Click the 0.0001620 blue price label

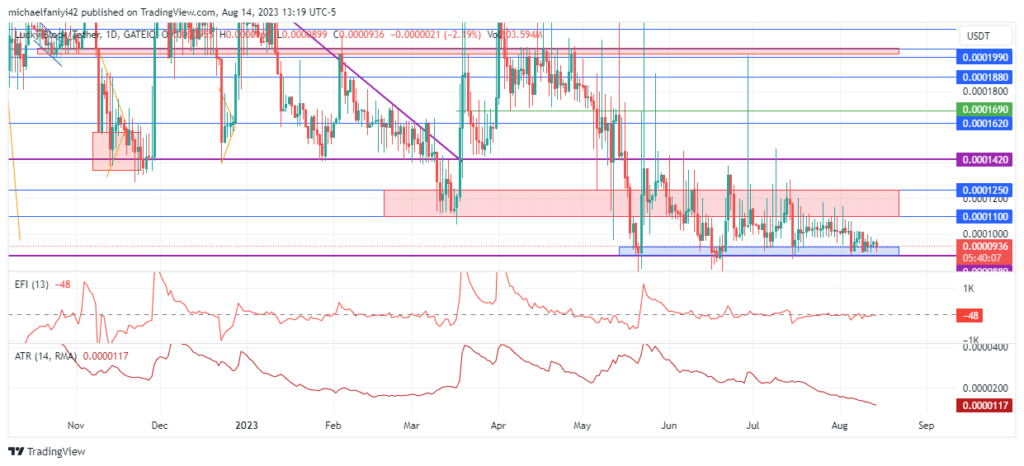pos(985,123)
